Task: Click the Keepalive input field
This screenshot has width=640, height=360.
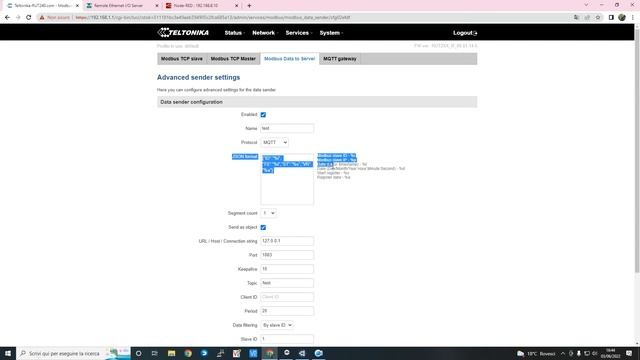Action: pyautogui.click(x=287, y=269)
